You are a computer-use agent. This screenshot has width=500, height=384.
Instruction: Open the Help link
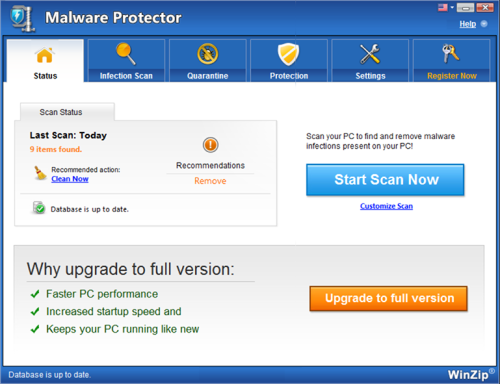tap(468, 24)
